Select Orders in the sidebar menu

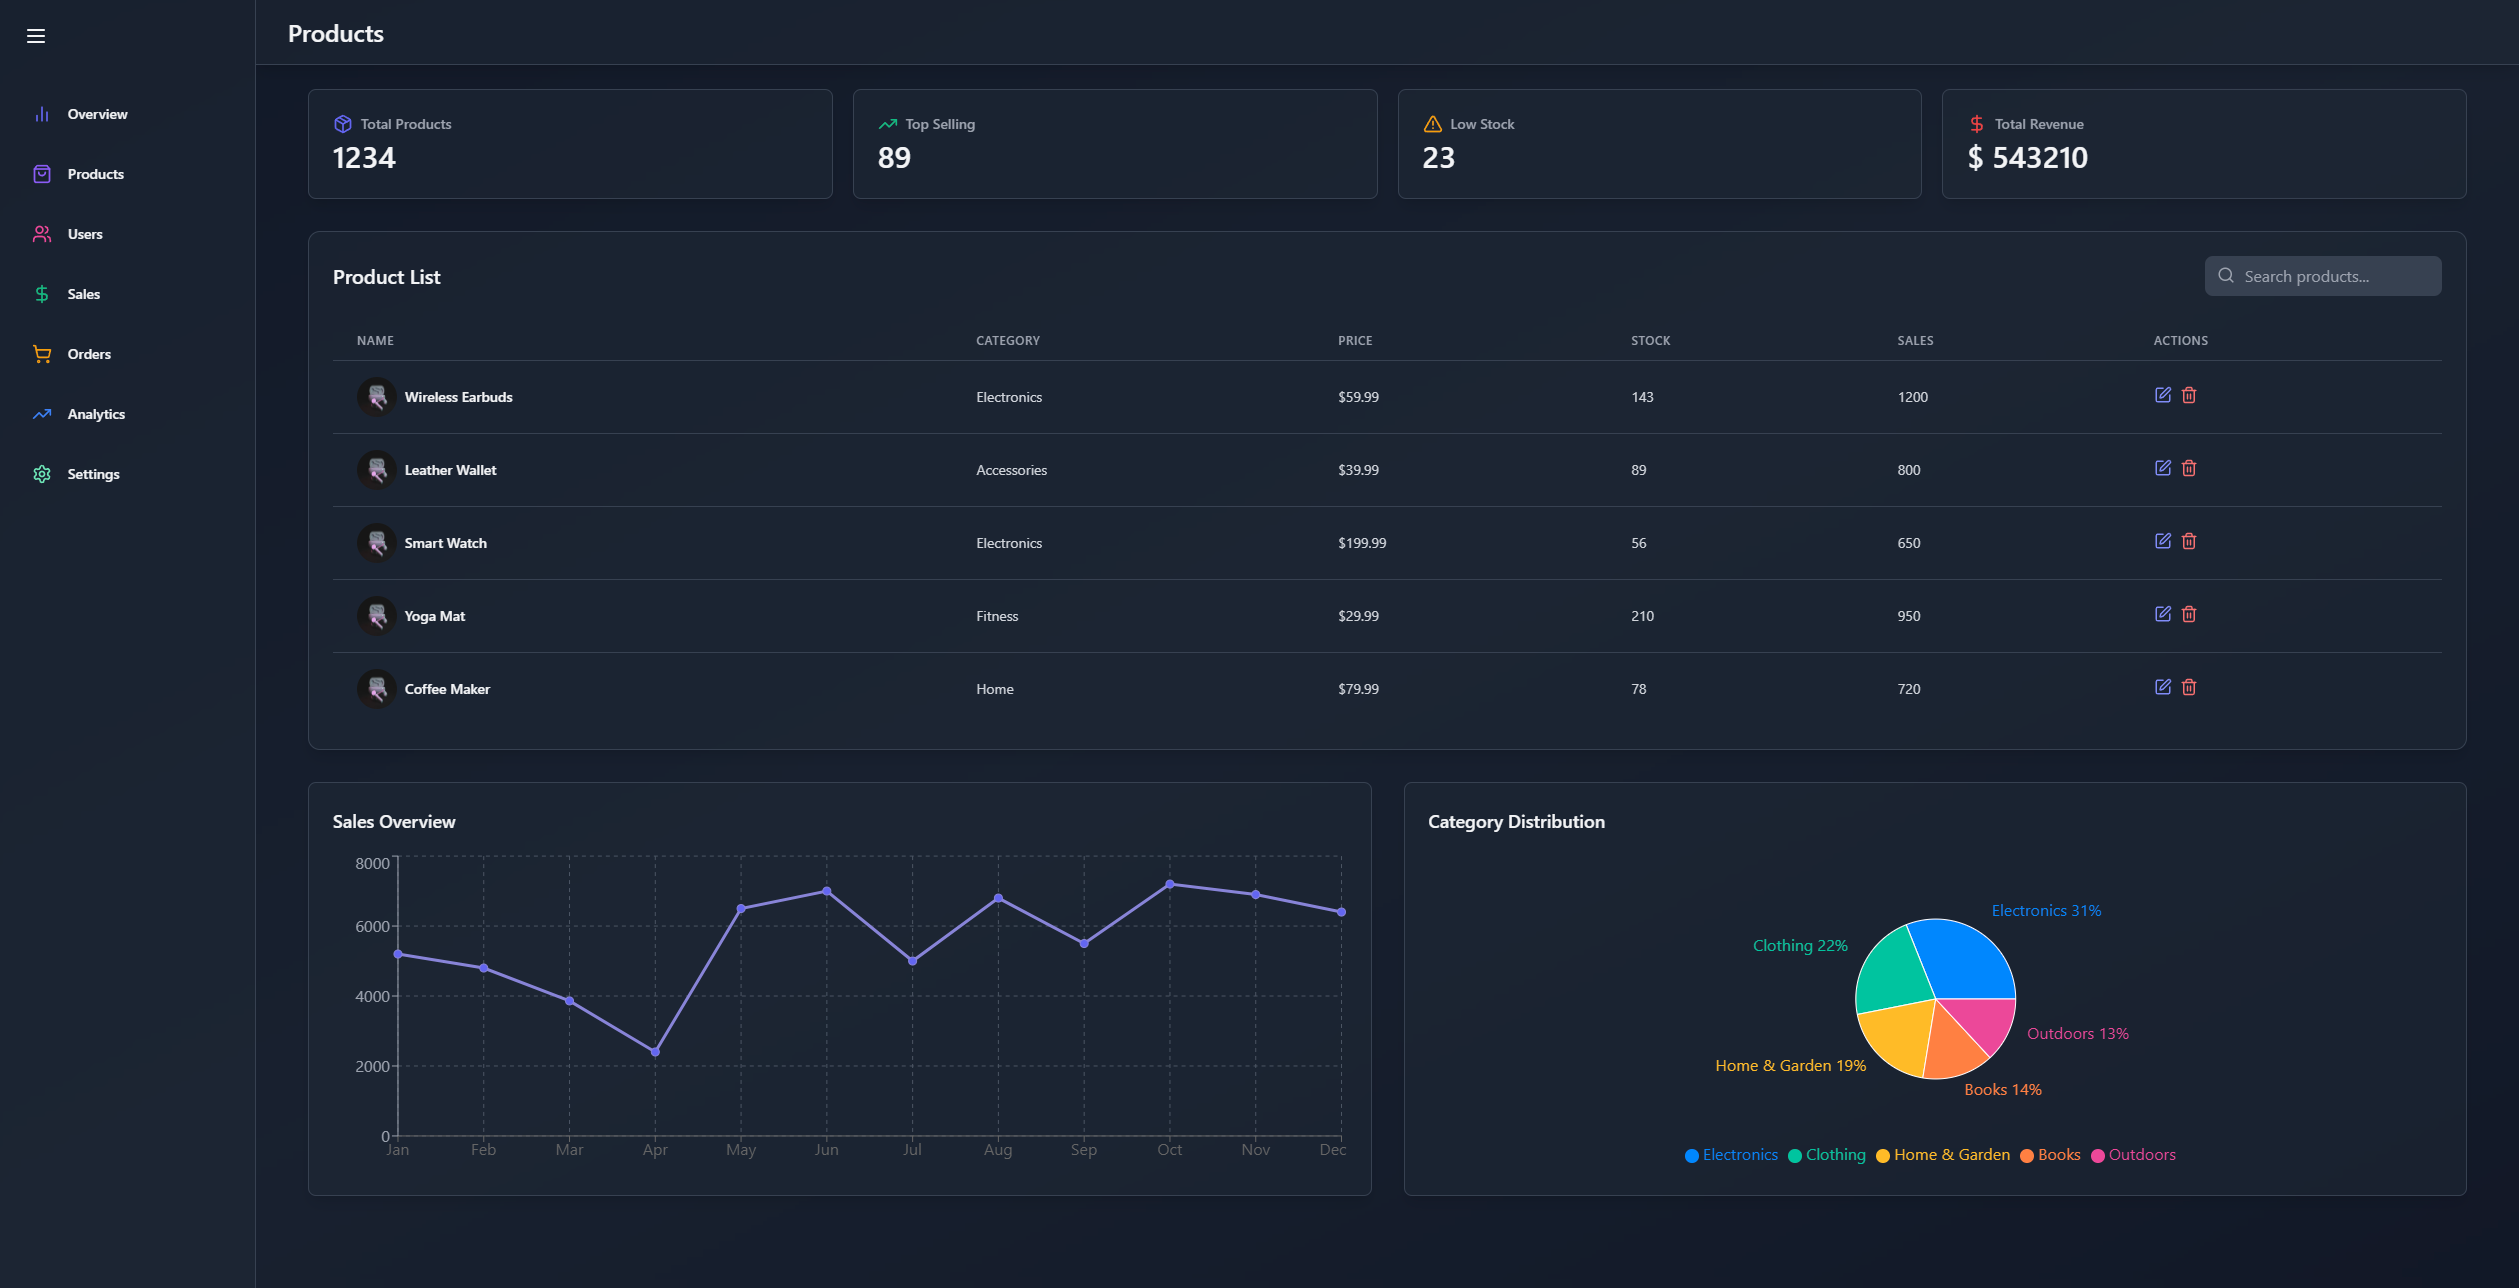pyautogui.click(x=89, y=354)
